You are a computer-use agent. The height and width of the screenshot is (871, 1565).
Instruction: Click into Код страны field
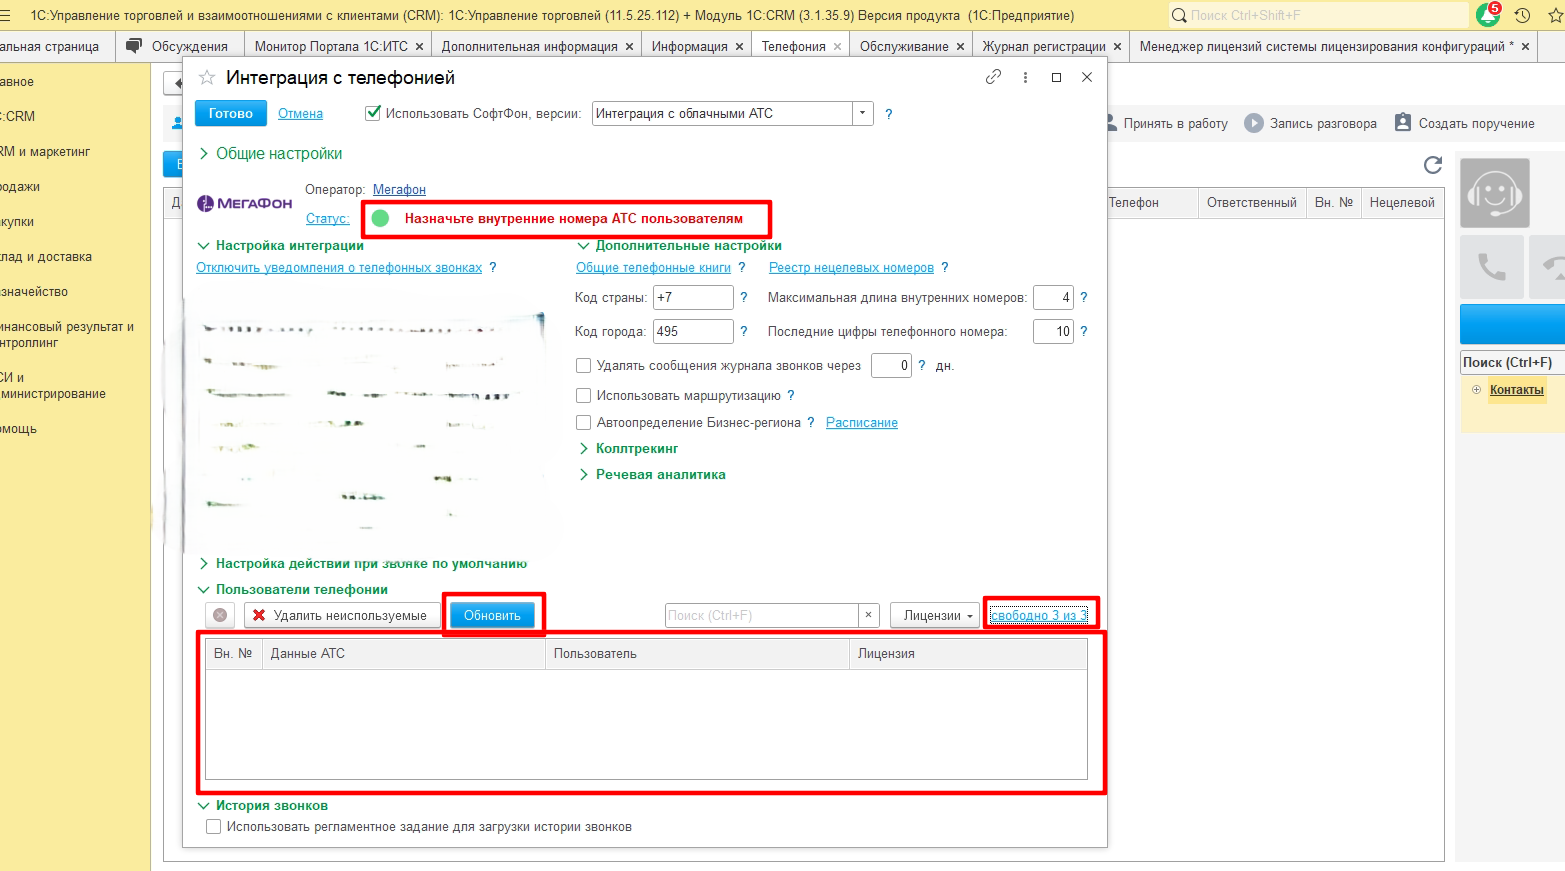click(693, 297)
